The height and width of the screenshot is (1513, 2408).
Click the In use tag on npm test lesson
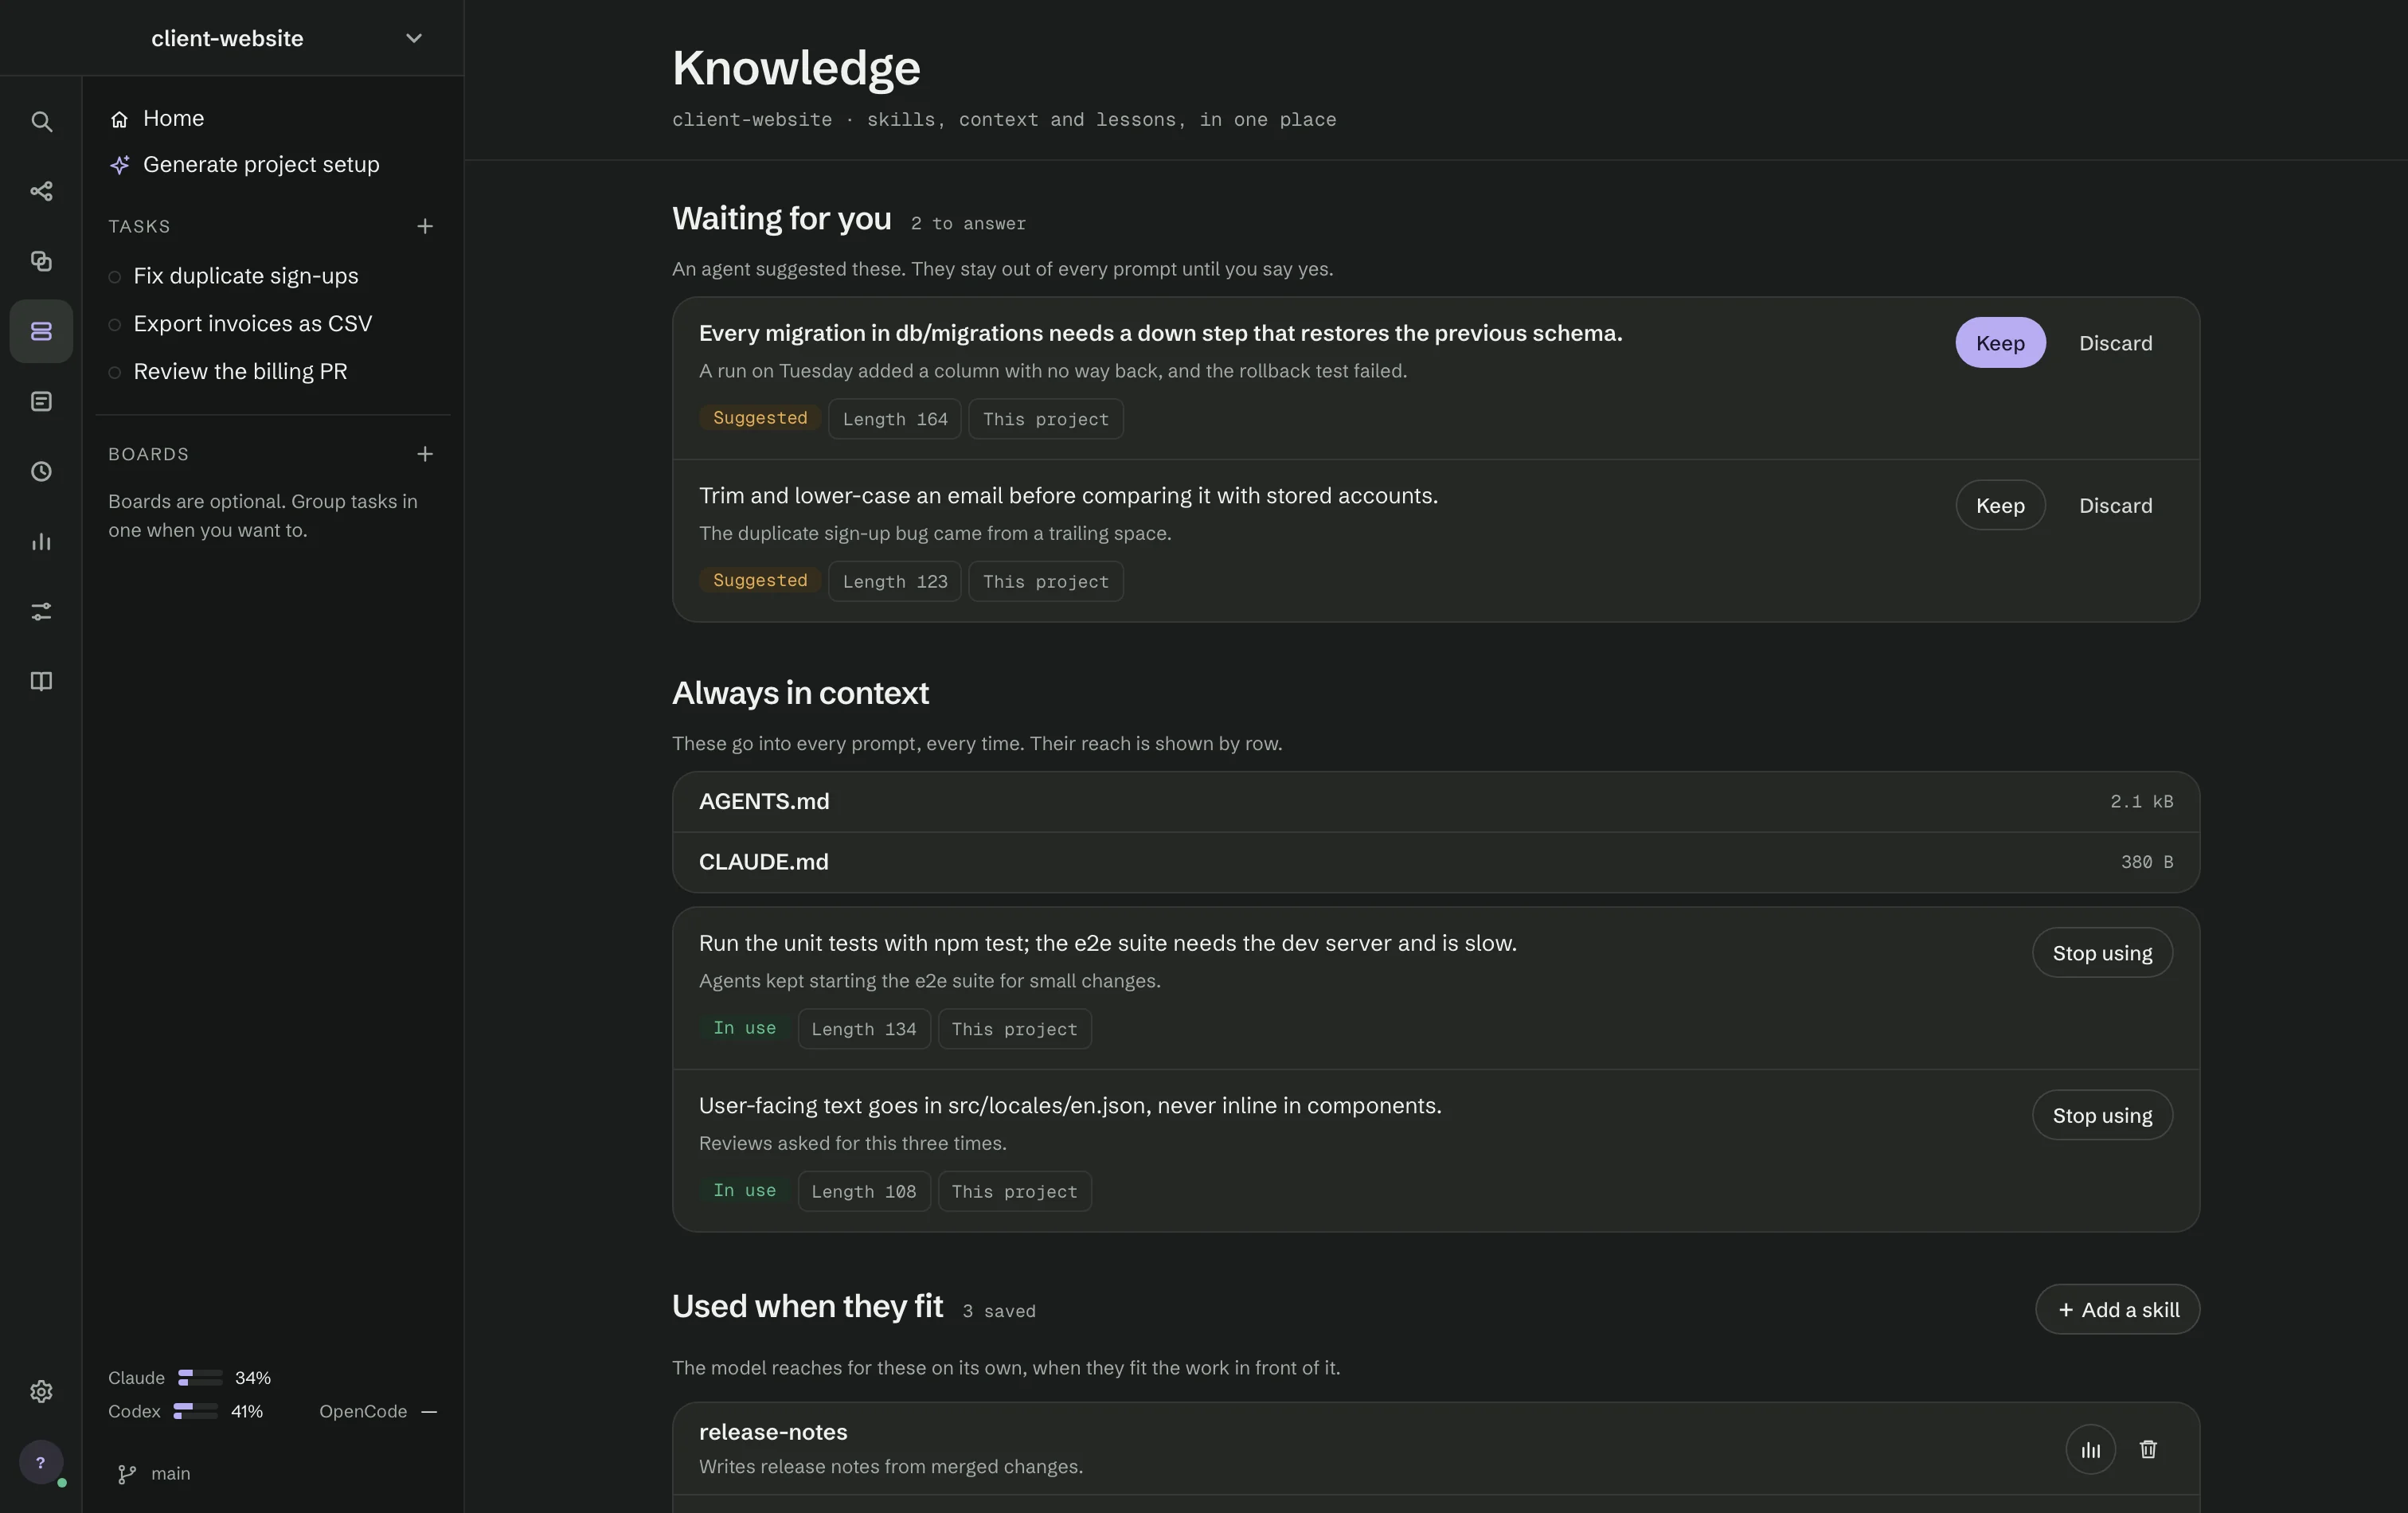tap(744, 1028)
